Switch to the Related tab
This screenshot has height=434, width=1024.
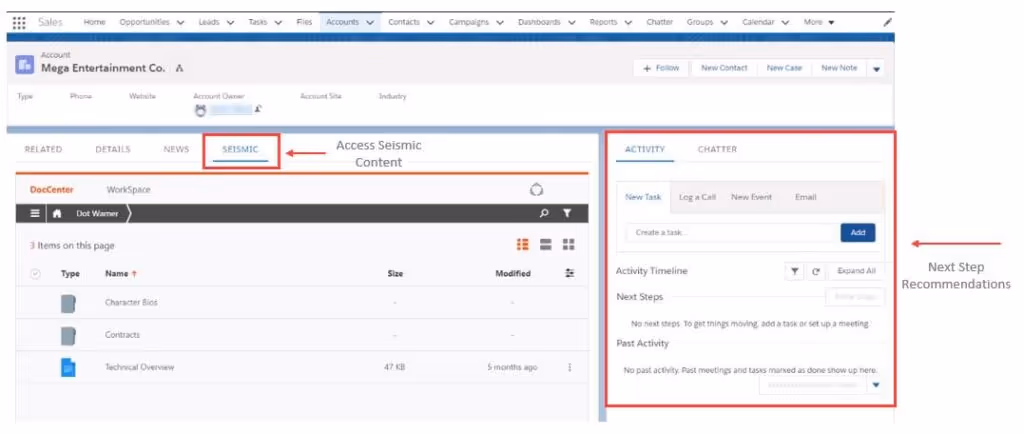(x=43, y=149)
